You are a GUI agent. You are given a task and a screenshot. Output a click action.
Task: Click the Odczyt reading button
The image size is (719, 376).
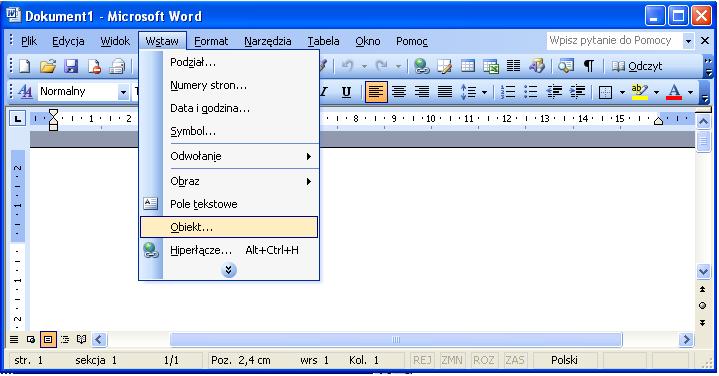tap(637, 66)
